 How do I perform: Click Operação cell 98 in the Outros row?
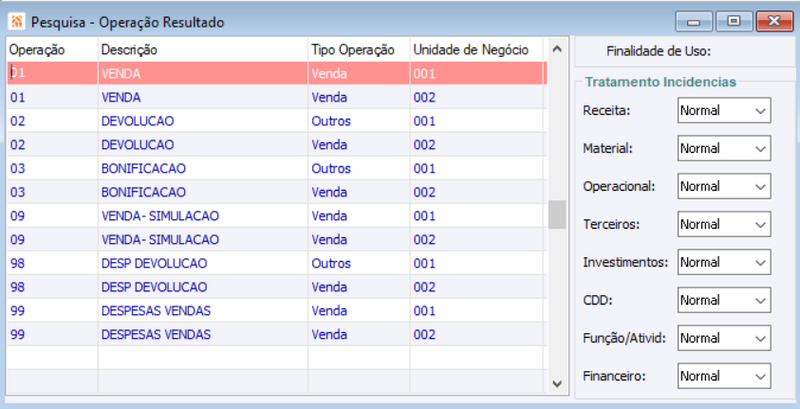pos(52,263)
